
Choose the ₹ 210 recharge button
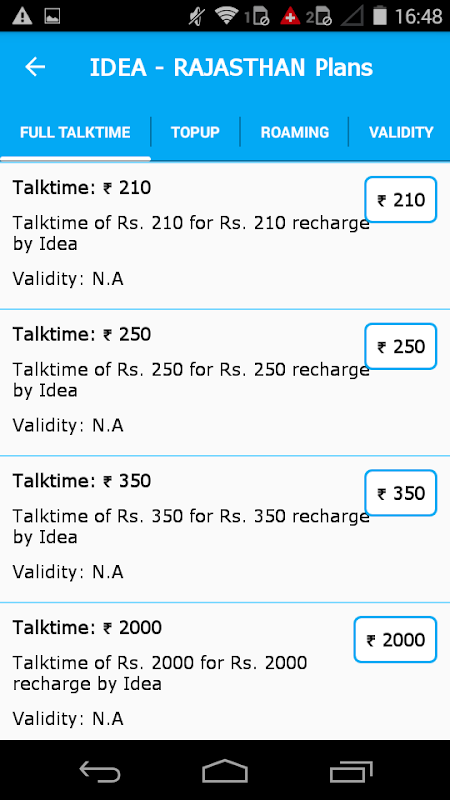coord(401,199)
